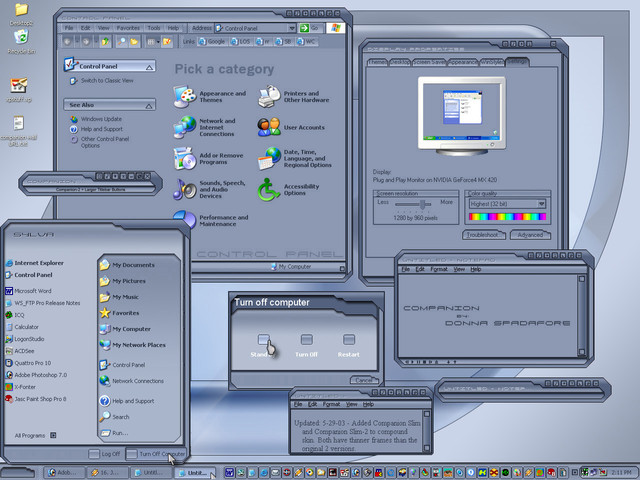Click the monitor preview thumbnail
The height and width of the screenshot is (480, 640).
tap(462, 114)
